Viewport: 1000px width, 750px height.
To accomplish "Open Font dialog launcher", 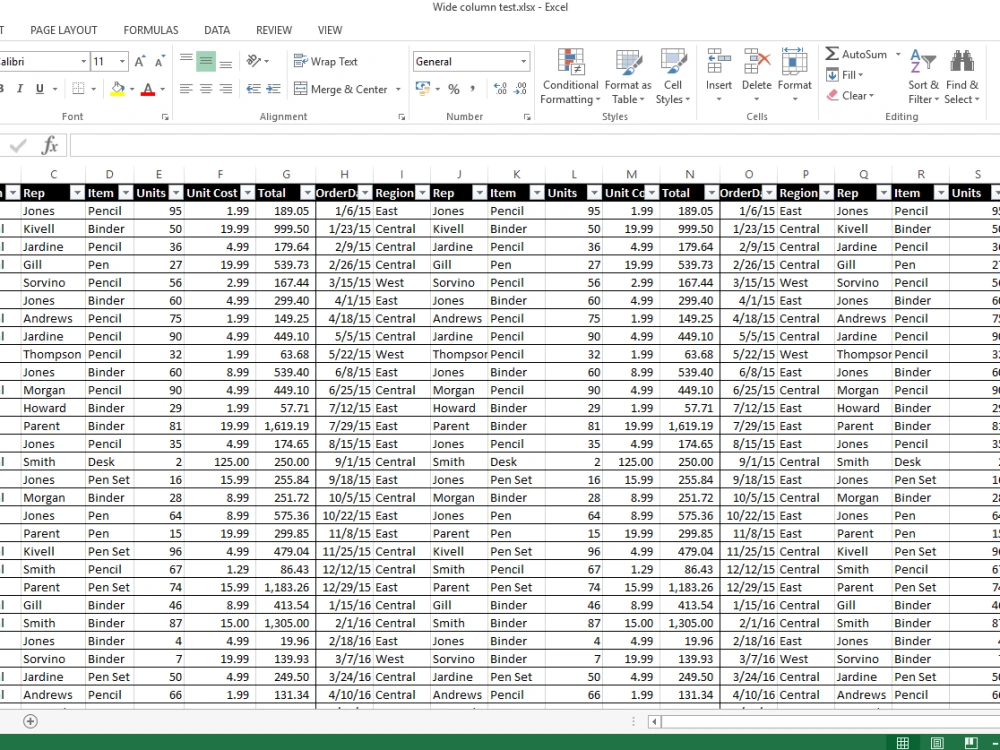I will click(x=165, y=117).
